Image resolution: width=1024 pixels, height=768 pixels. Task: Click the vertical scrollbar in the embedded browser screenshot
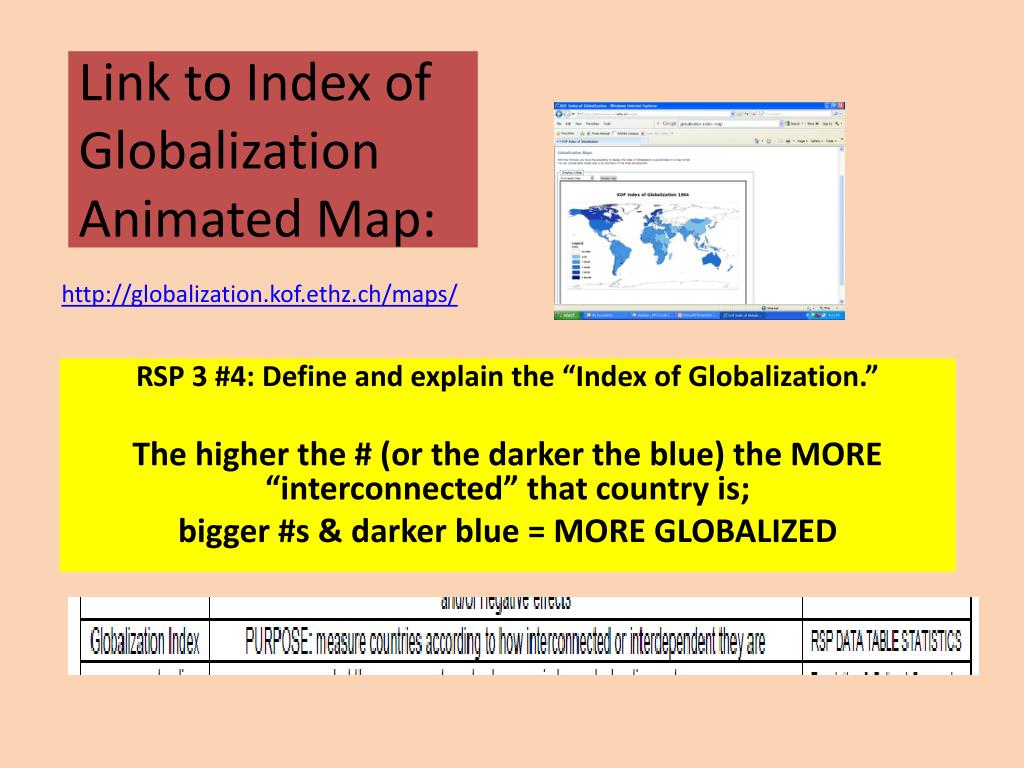coord(841,225)
